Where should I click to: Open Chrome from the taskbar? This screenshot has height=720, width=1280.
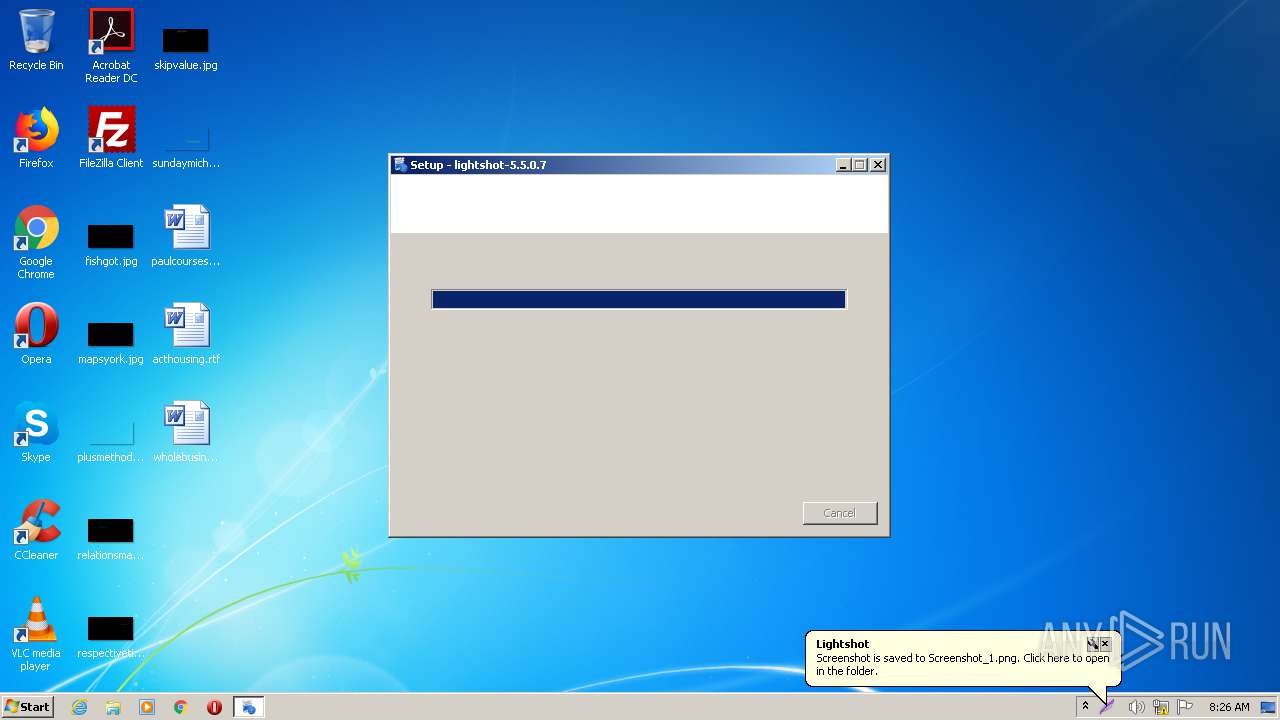pos(181,707)
